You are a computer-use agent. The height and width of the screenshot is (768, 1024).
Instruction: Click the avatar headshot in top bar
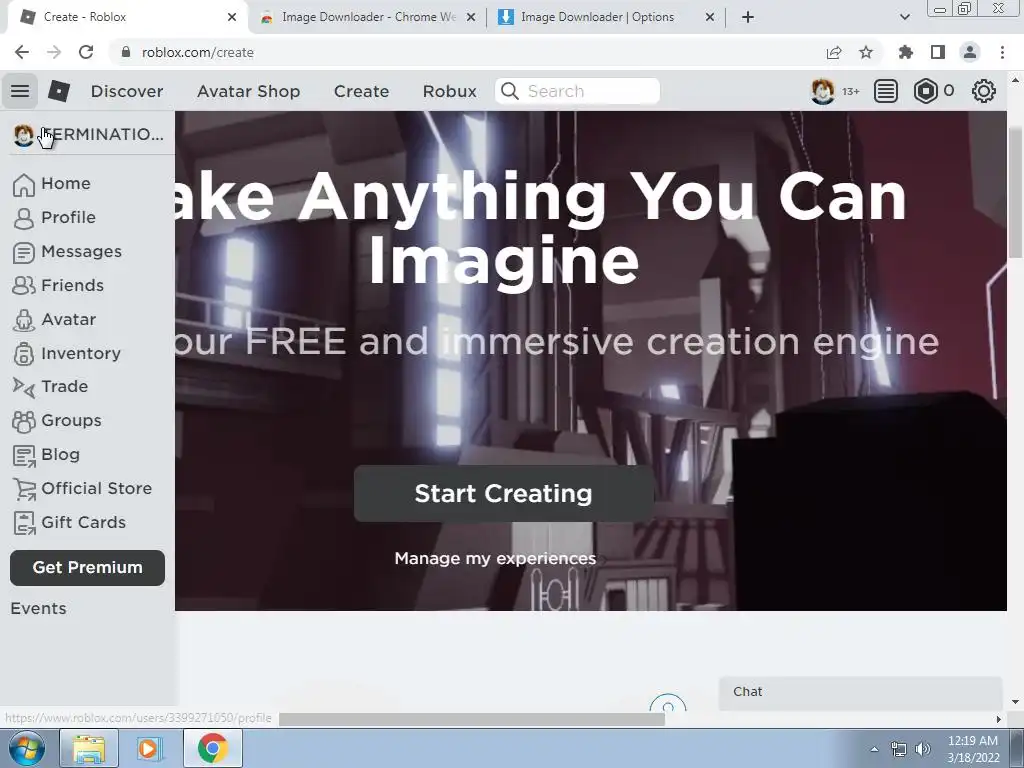point(822,91)
